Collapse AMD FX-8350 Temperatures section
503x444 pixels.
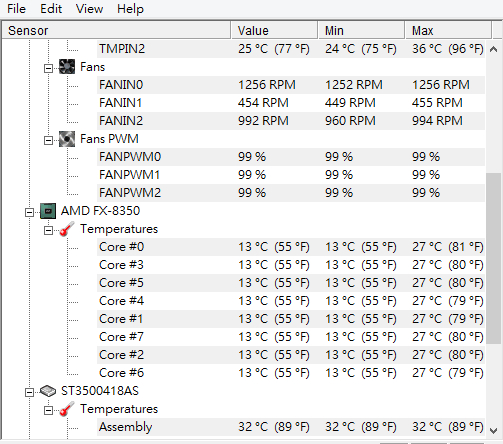coord(48,230)
